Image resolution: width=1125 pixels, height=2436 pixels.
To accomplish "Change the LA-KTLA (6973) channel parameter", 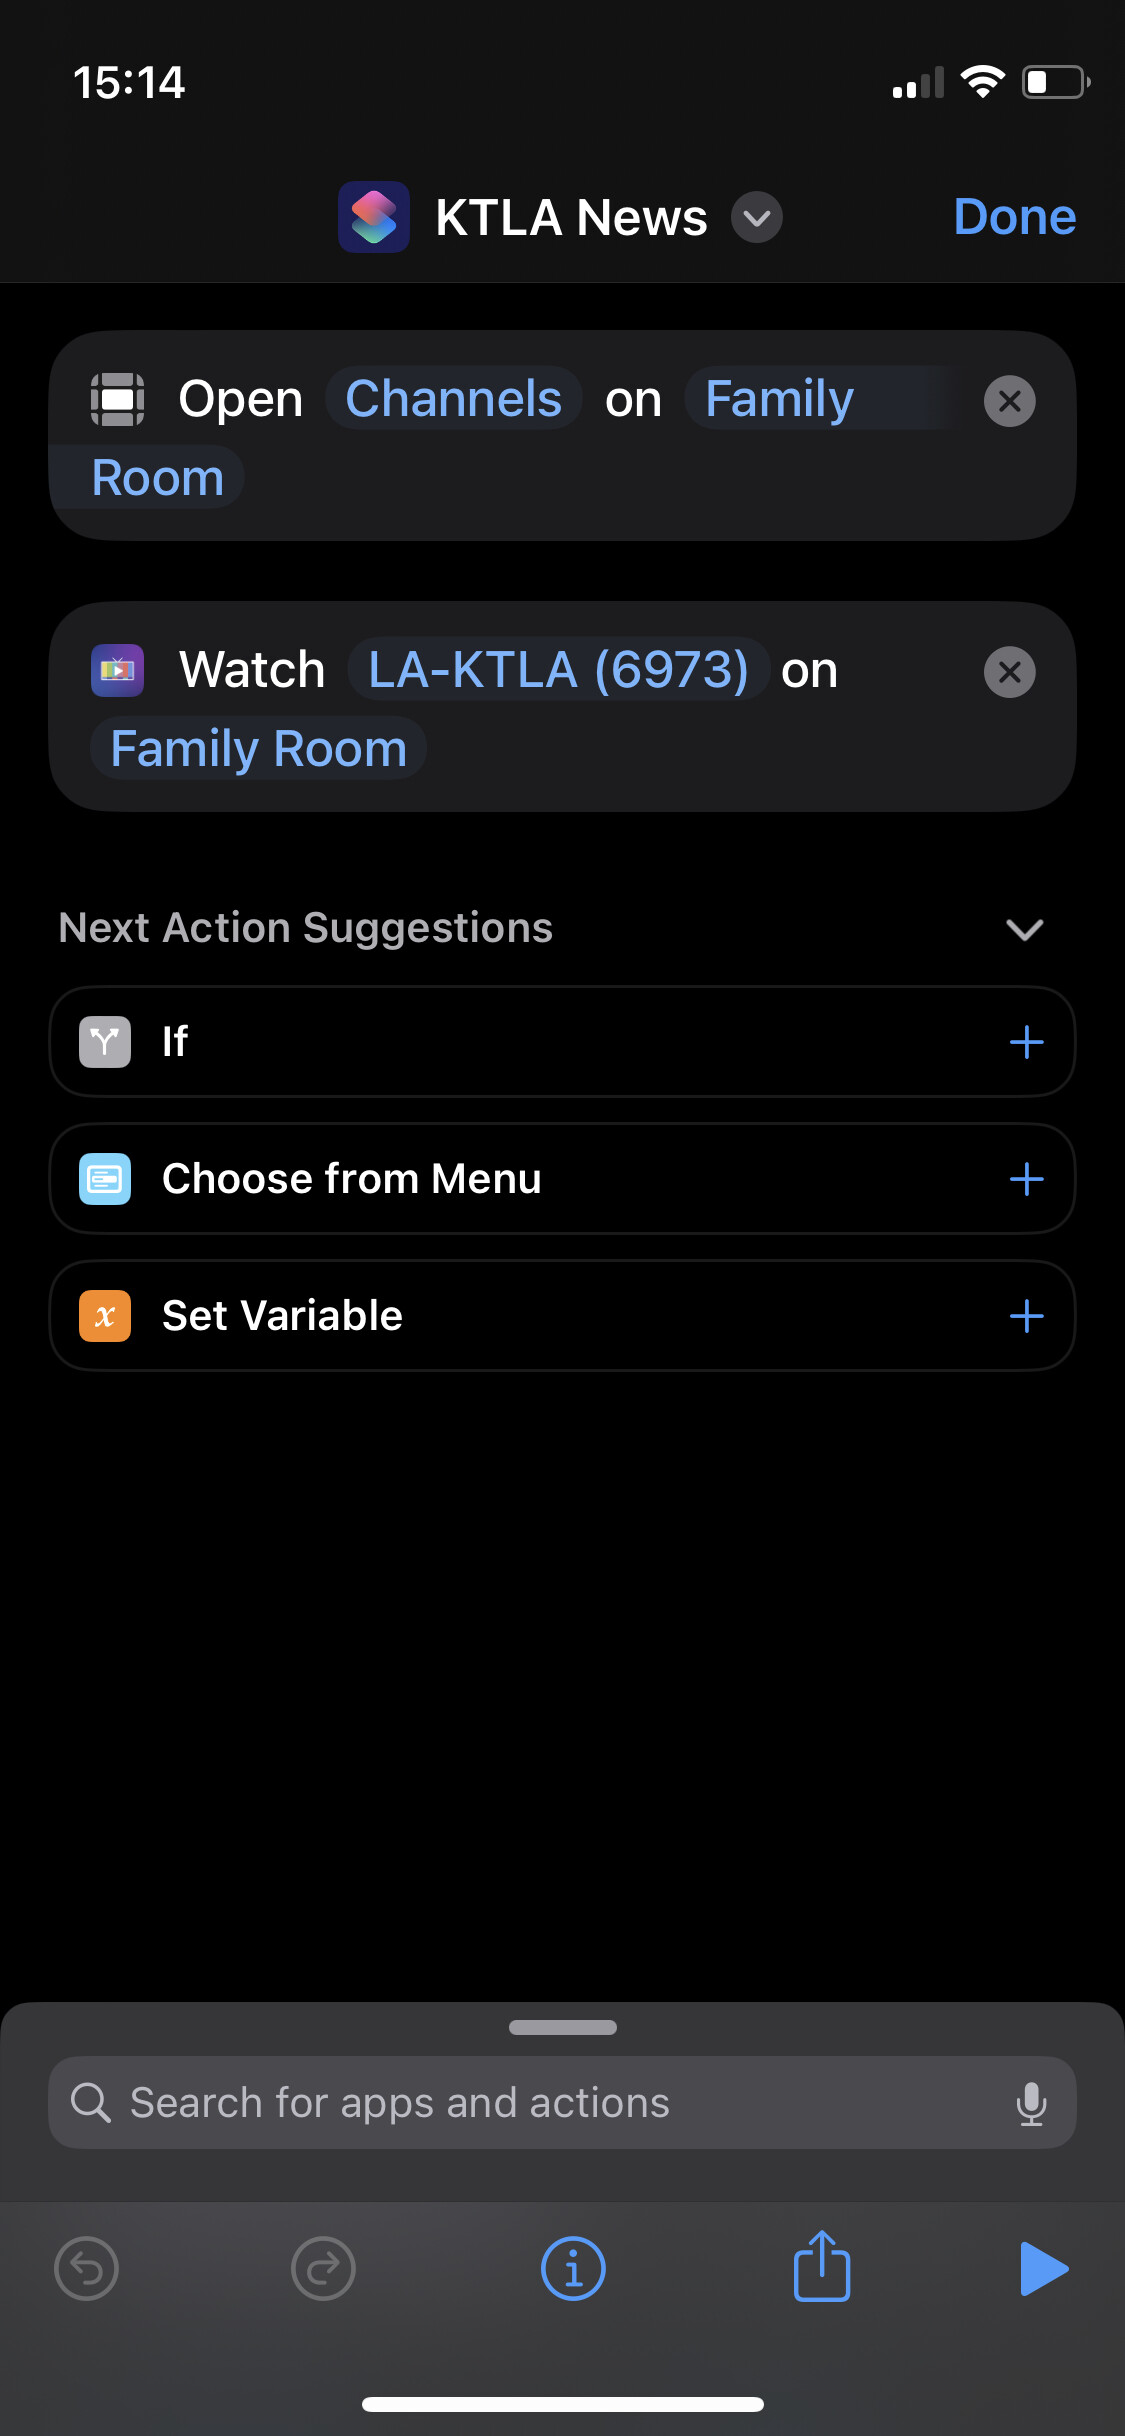I will 558,669.
